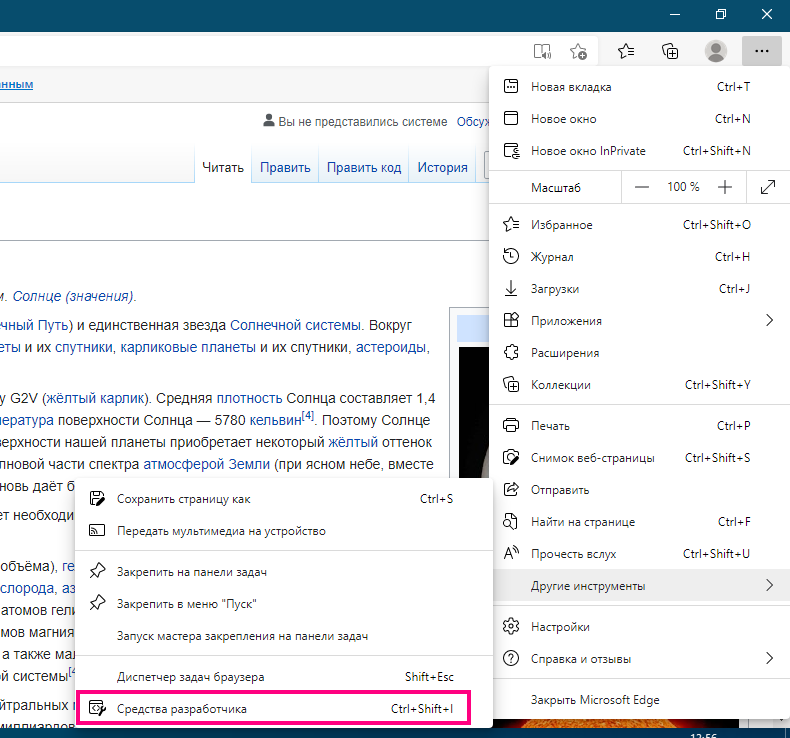The height and width of the screenshot is (738, 790).
Task: Choose Новое окно InPrivate menu item
Action: click(x=588, y=151)
